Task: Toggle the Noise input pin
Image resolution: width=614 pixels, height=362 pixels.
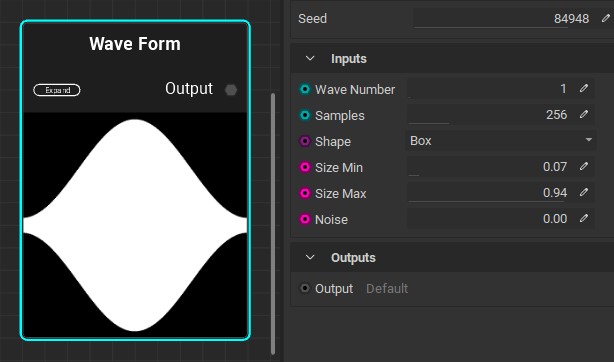Action: coord(305,219)
